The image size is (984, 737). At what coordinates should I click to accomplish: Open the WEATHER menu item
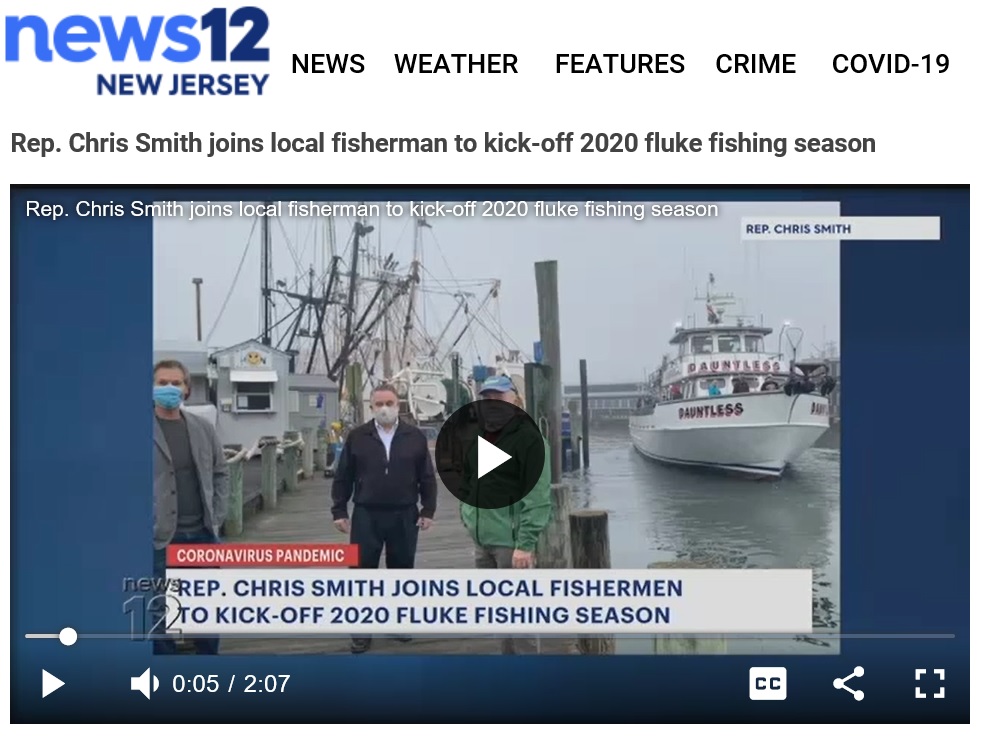click(x=456, y=64)
